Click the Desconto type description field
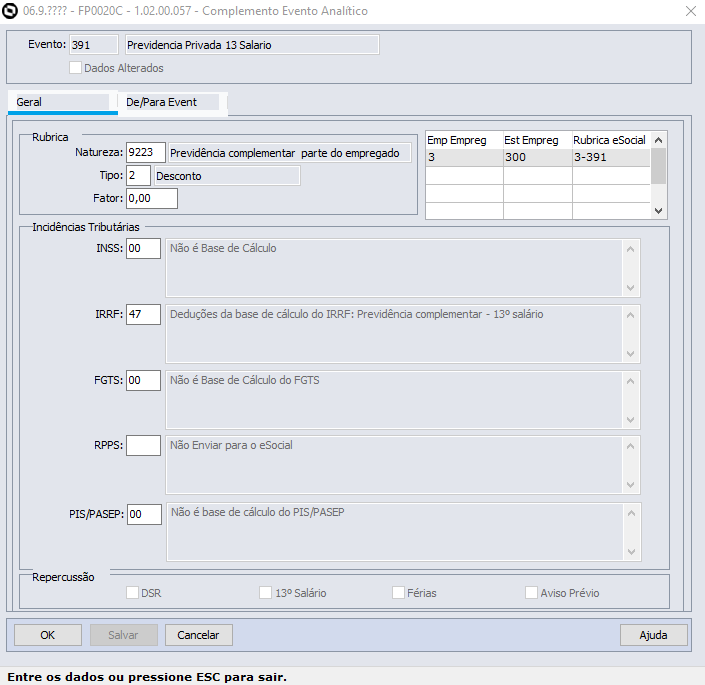This screenshot has height=685, width=705. [227, 176]
